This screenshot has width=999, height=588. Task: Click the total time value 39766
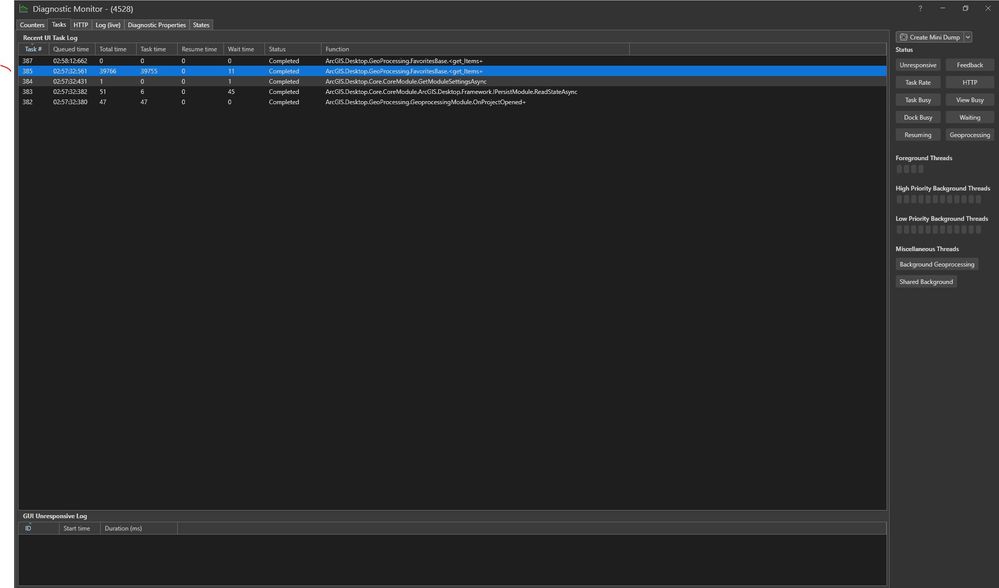(x=108, y=71)
